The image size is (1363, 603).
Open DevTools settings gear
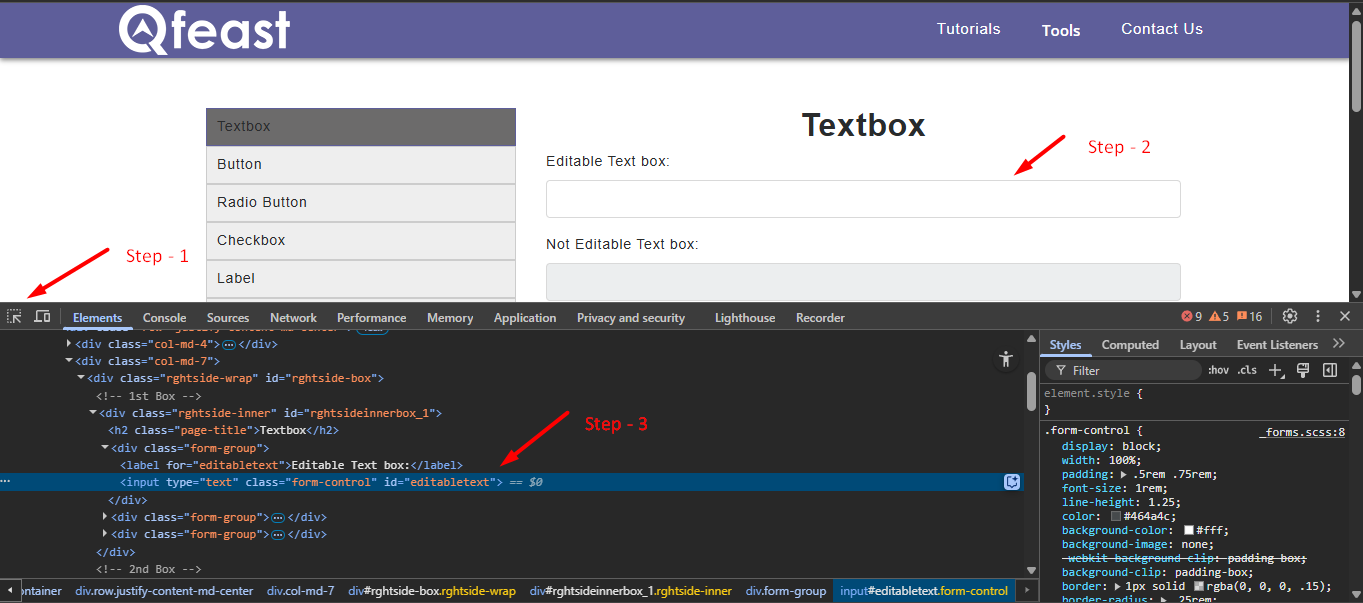click(1290, 316)
